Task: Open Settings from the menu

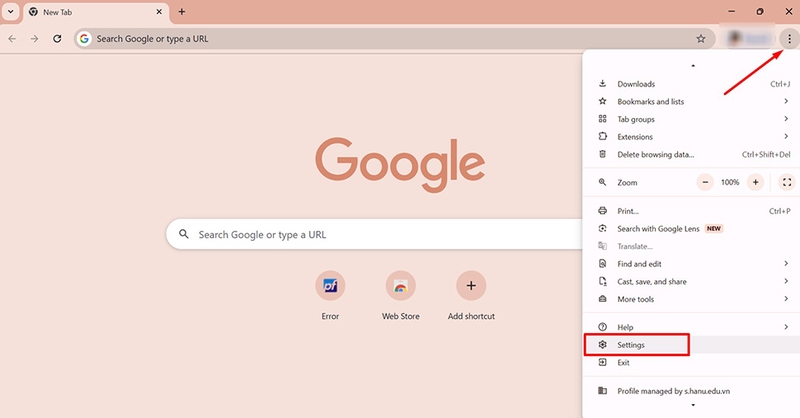Action: tap(691, 345)
